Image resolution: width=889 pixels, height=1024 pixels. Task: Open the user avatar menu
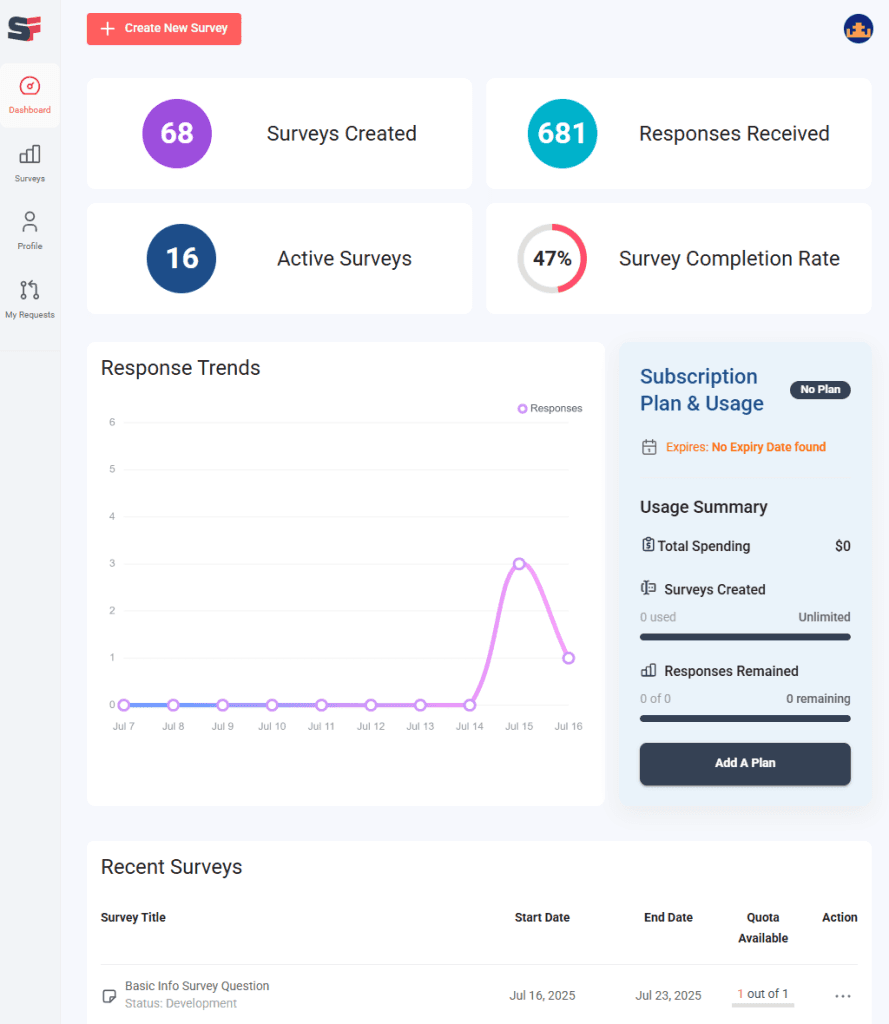click(x=858, y=29)
